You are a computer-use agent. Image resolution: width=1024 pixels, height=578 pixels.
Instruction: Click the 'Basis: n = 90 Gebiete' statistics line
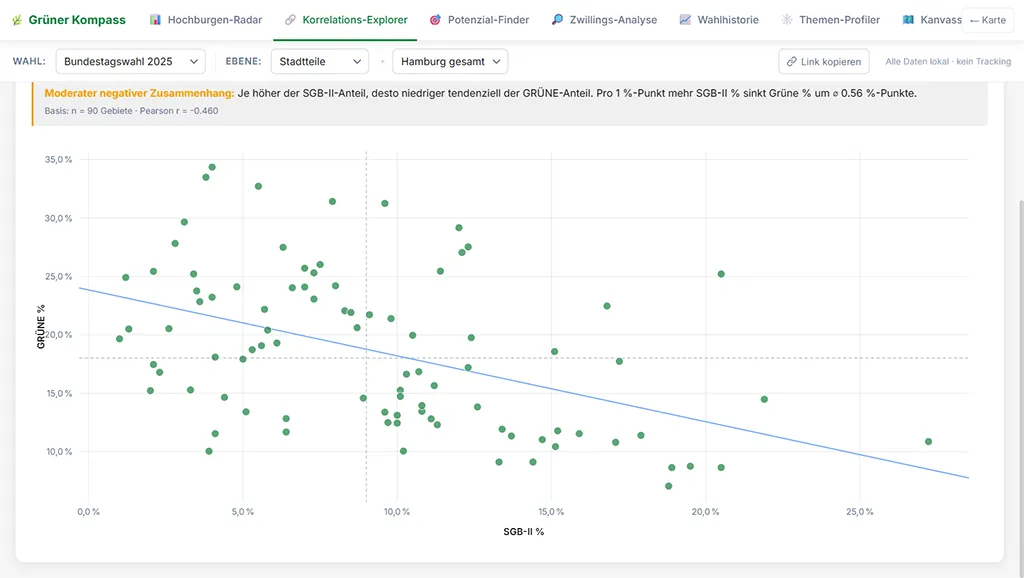click(131, 110)
